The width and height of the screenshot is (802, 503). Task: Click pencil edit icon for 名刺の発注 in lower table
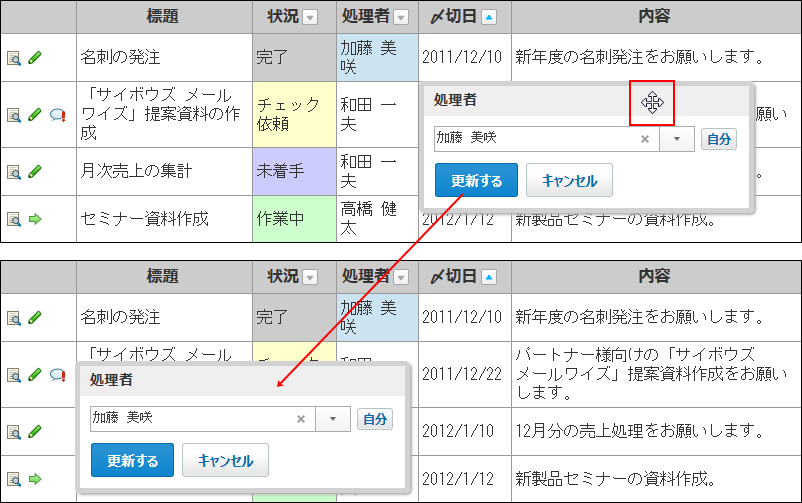click(35, 317)
